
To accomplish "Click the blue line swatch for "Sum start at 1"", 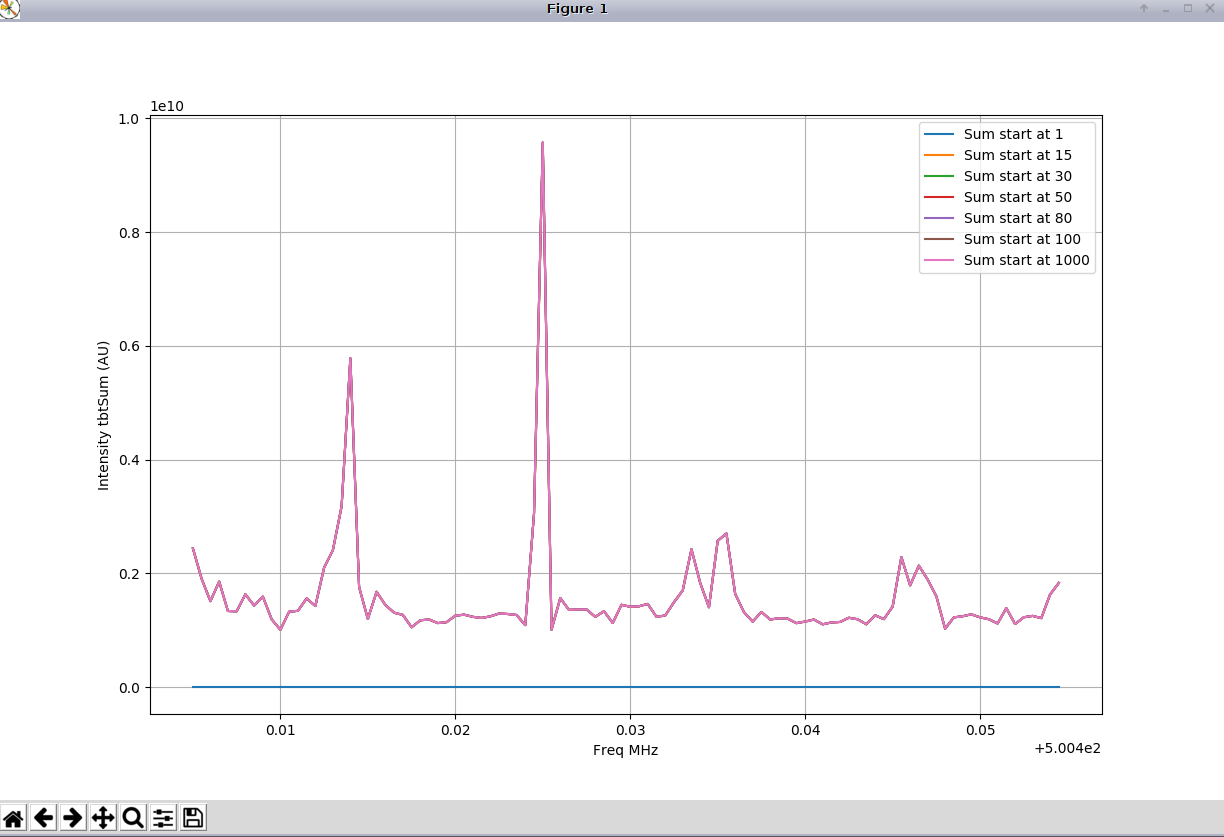I will (938, 134).
